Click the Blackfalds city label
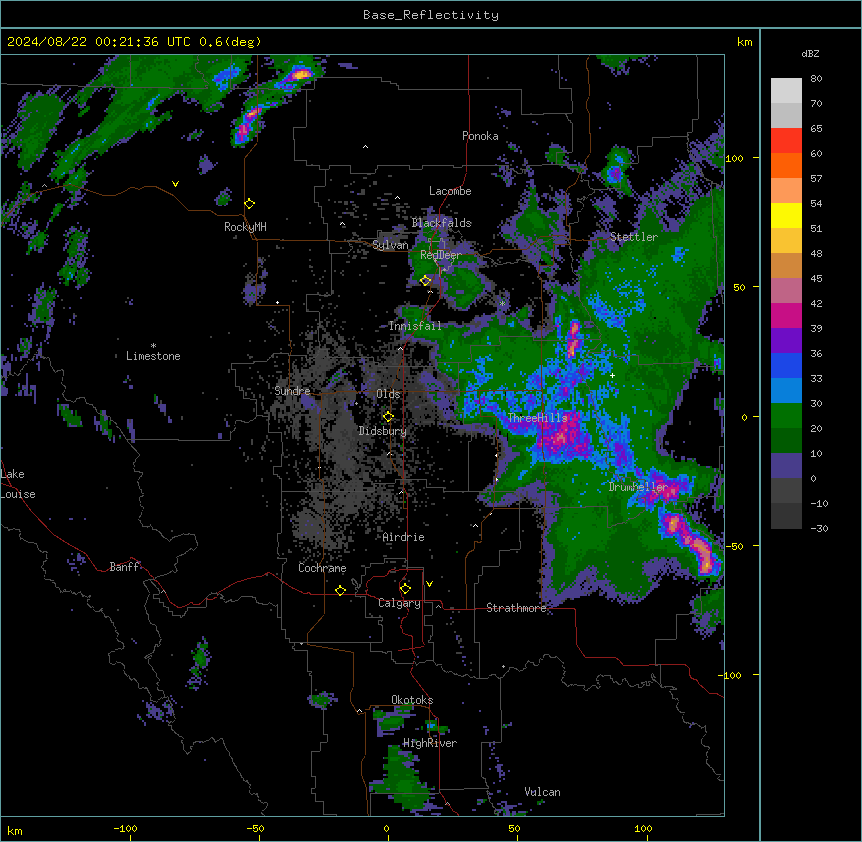862x842 pixels. [x=441, y=223]
